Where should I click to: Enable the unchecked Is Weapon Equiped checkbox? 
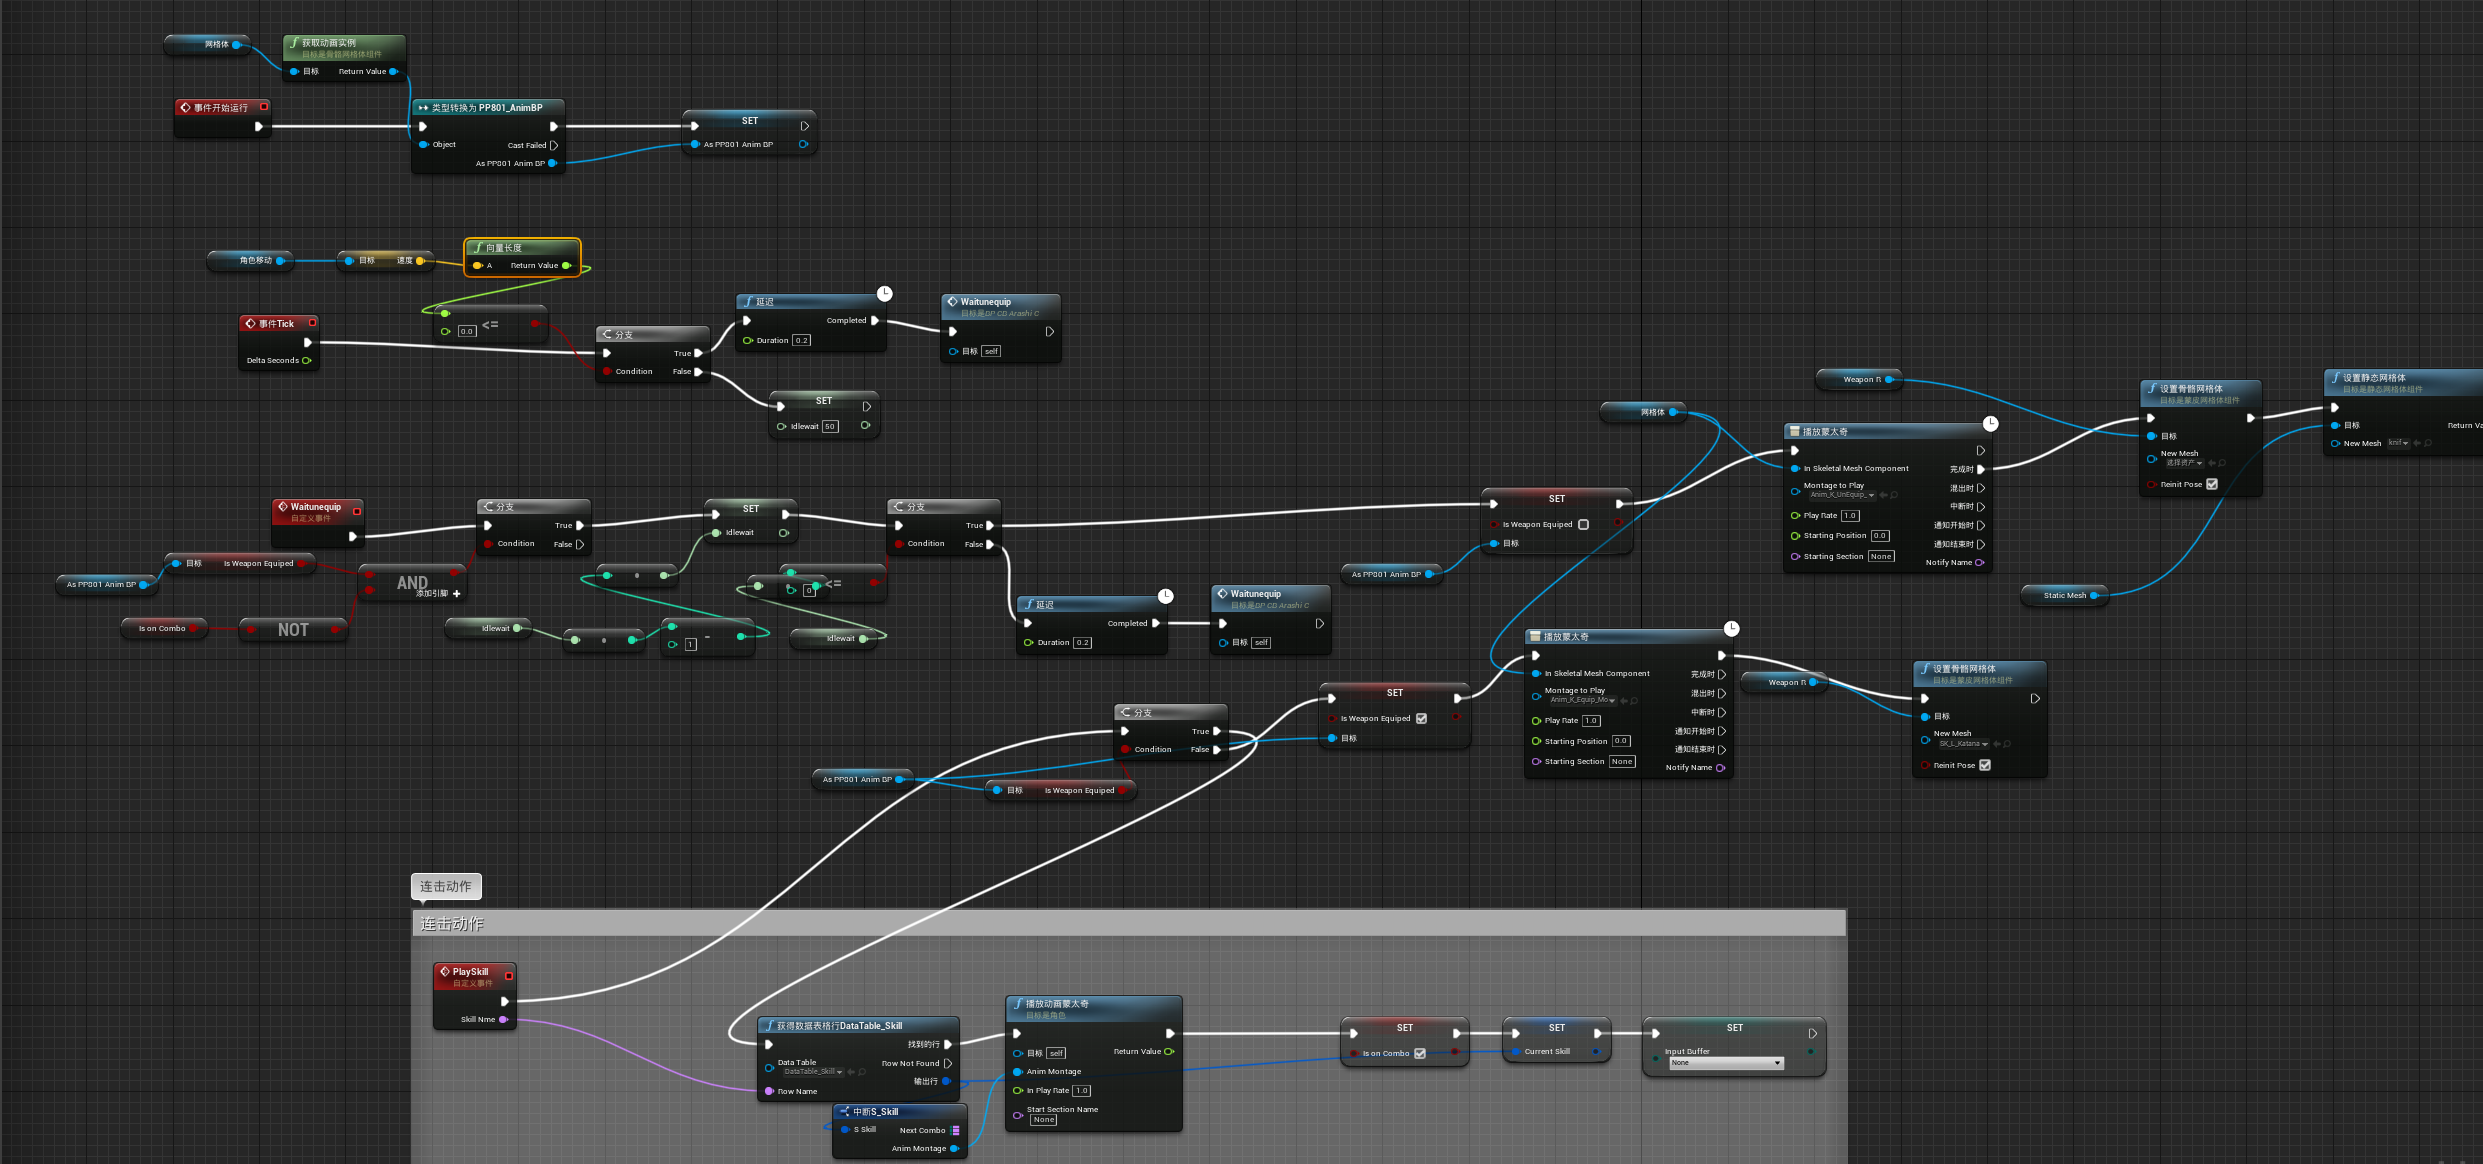point(1583,524)
